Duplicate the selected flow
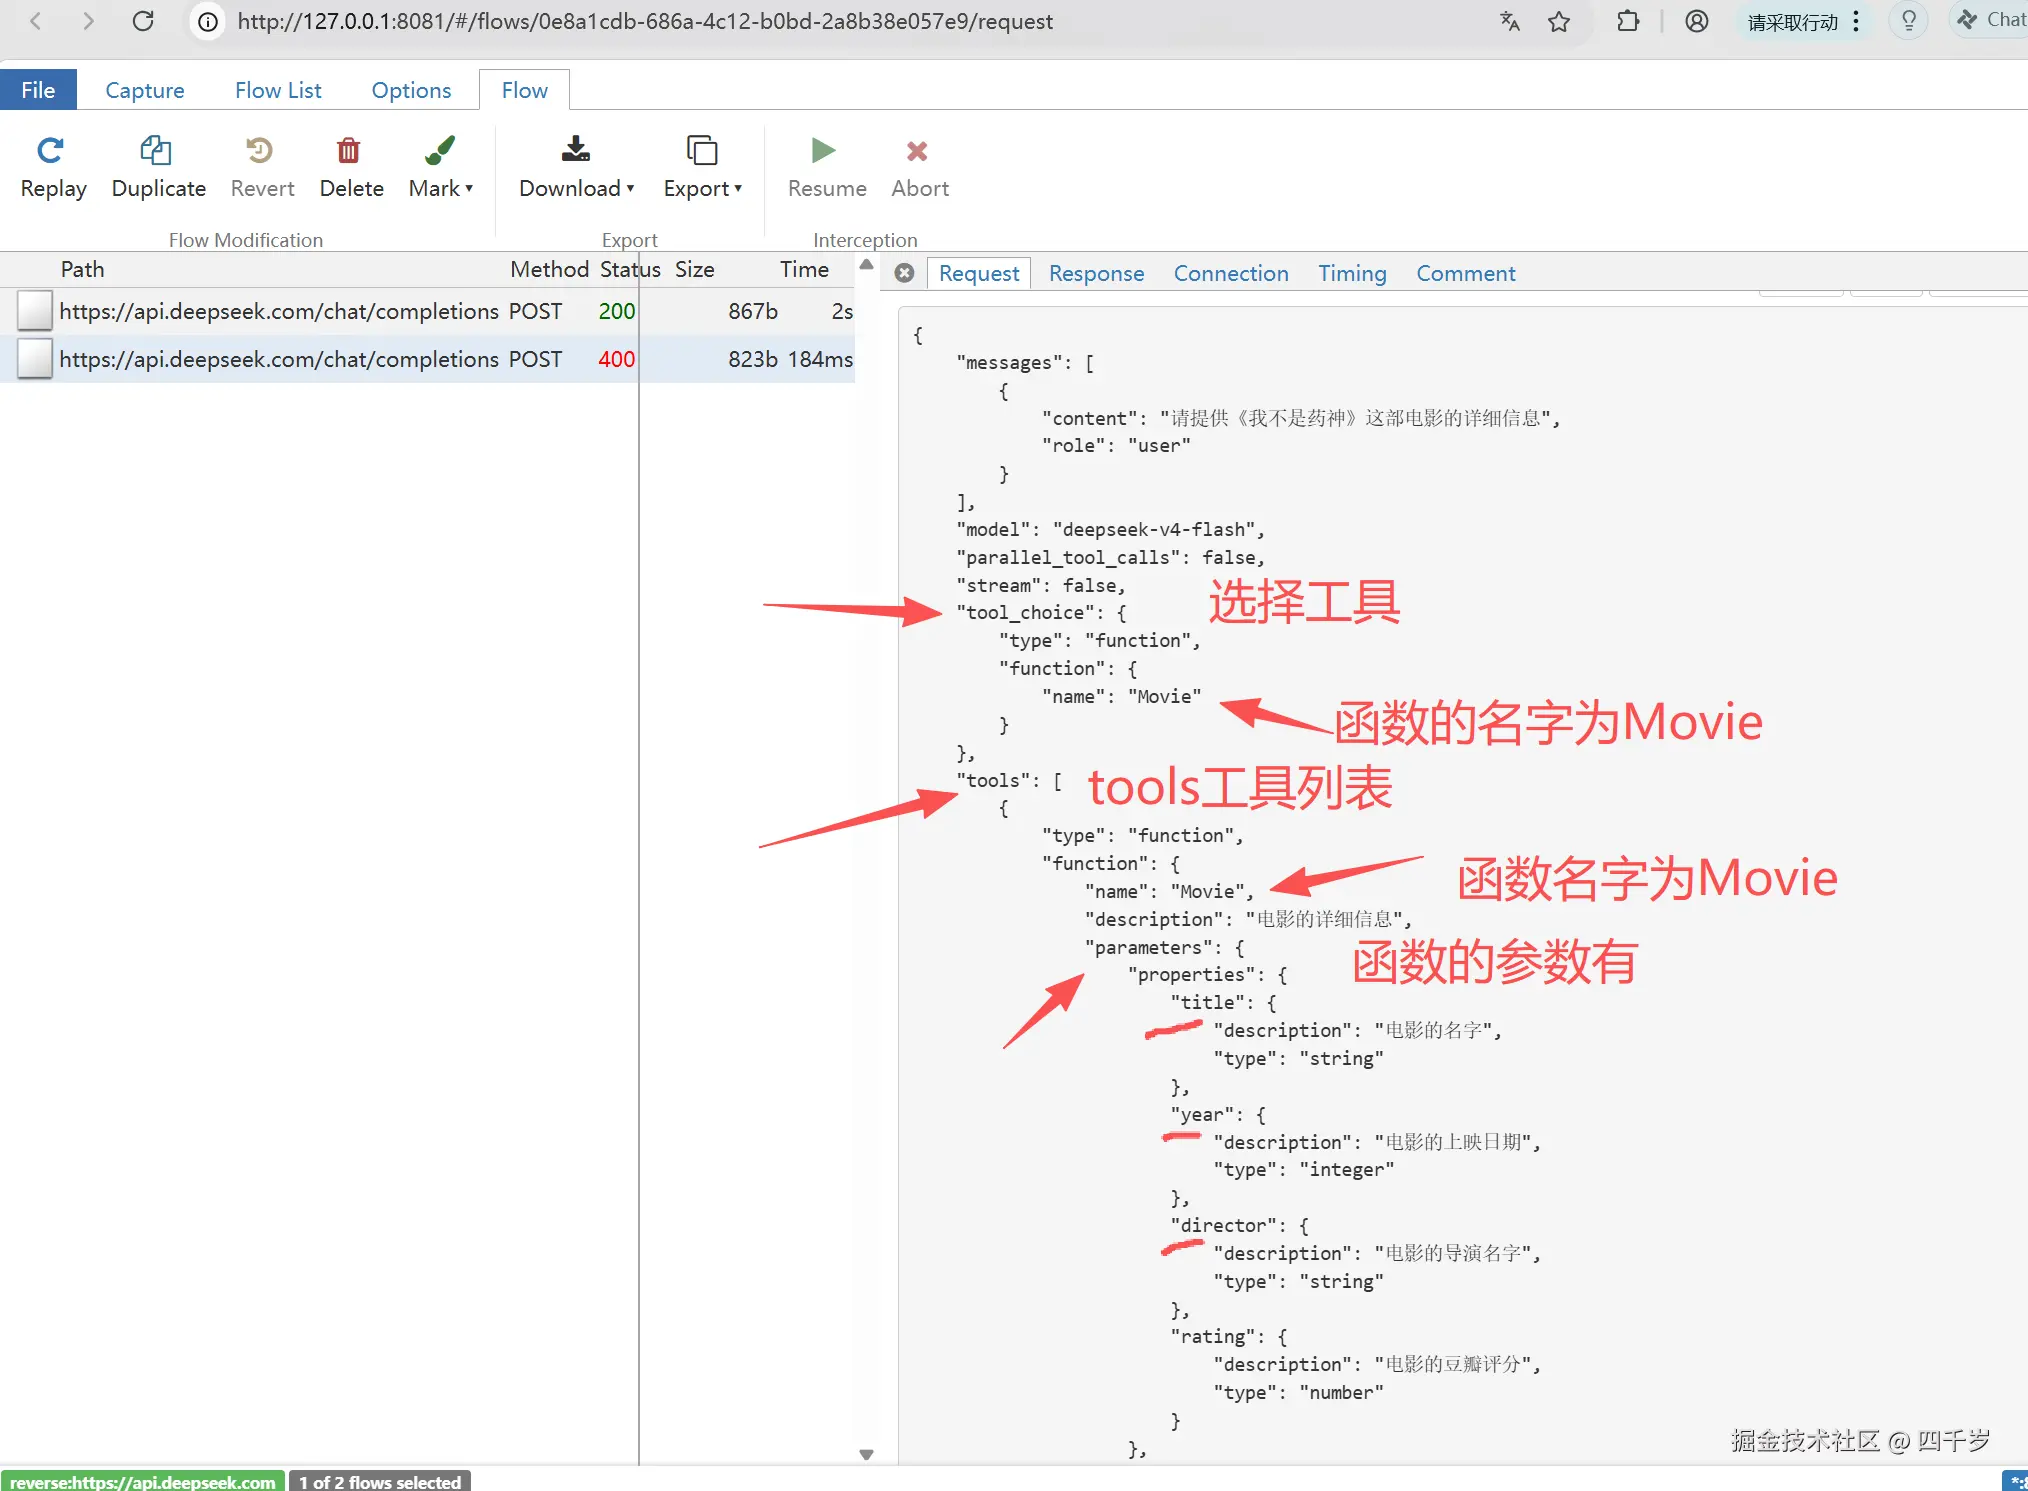Screen dimensions: 2028x1491 (158, 167)
